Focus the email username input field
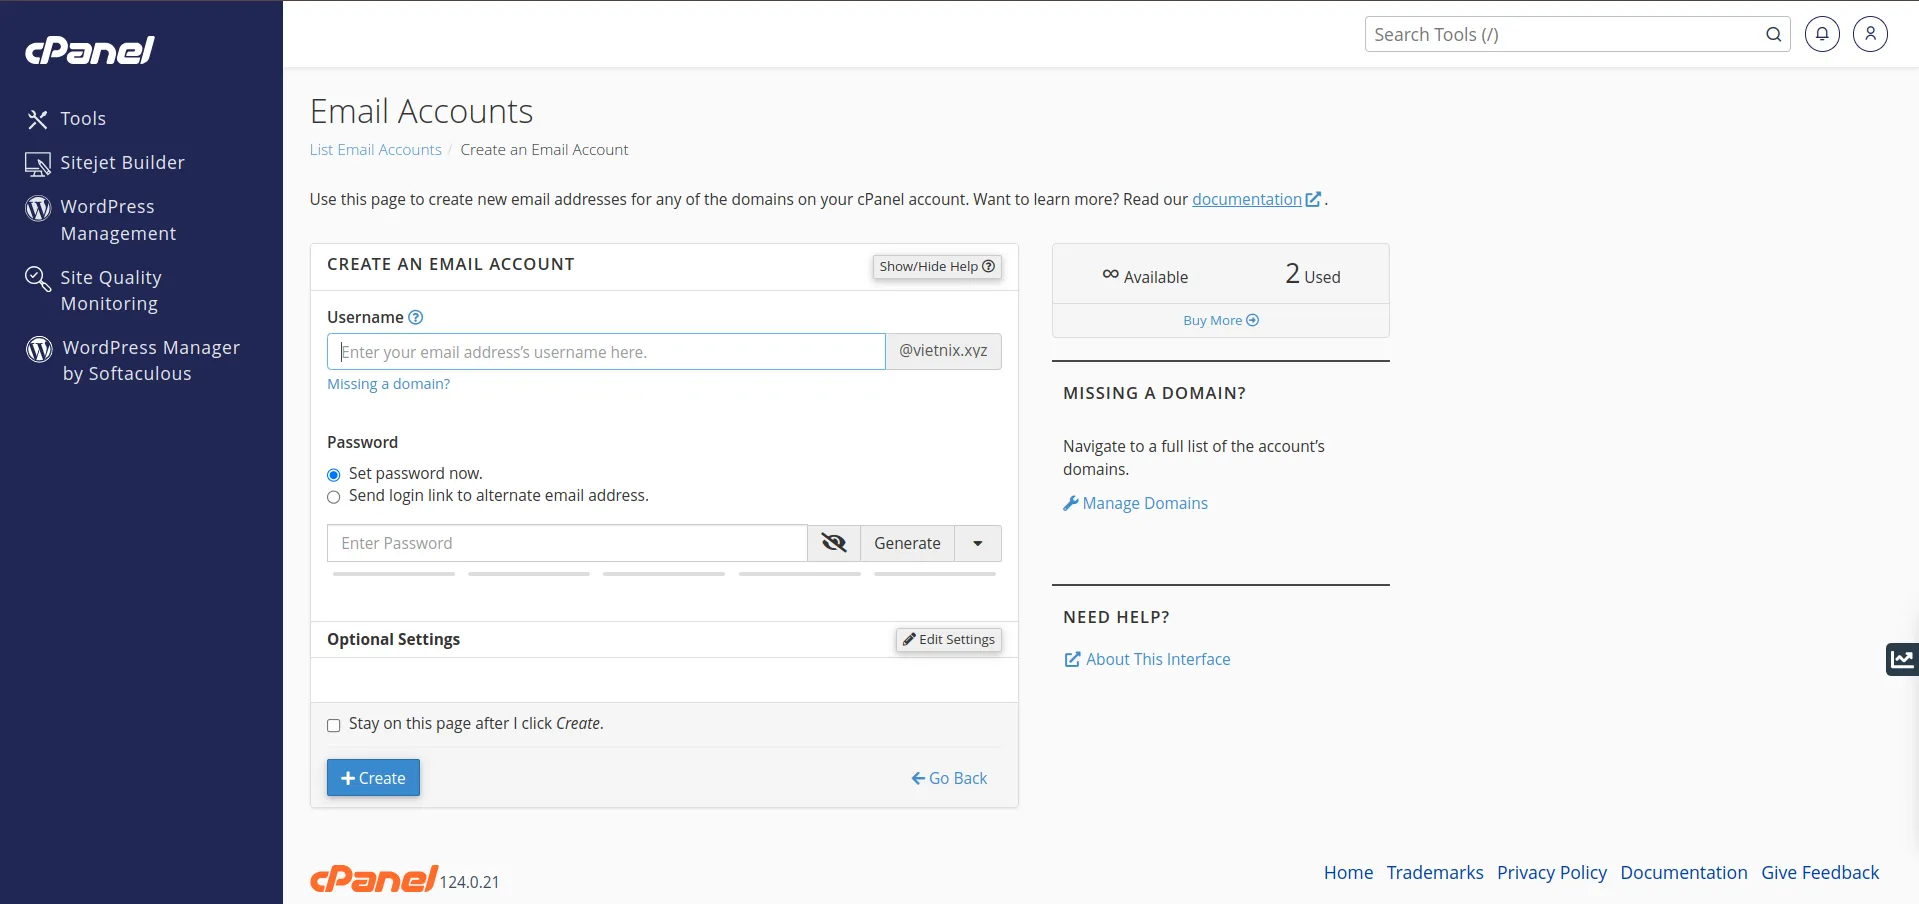The height and width of the screenshot is (904, 1919). click(x=606, y=352)
